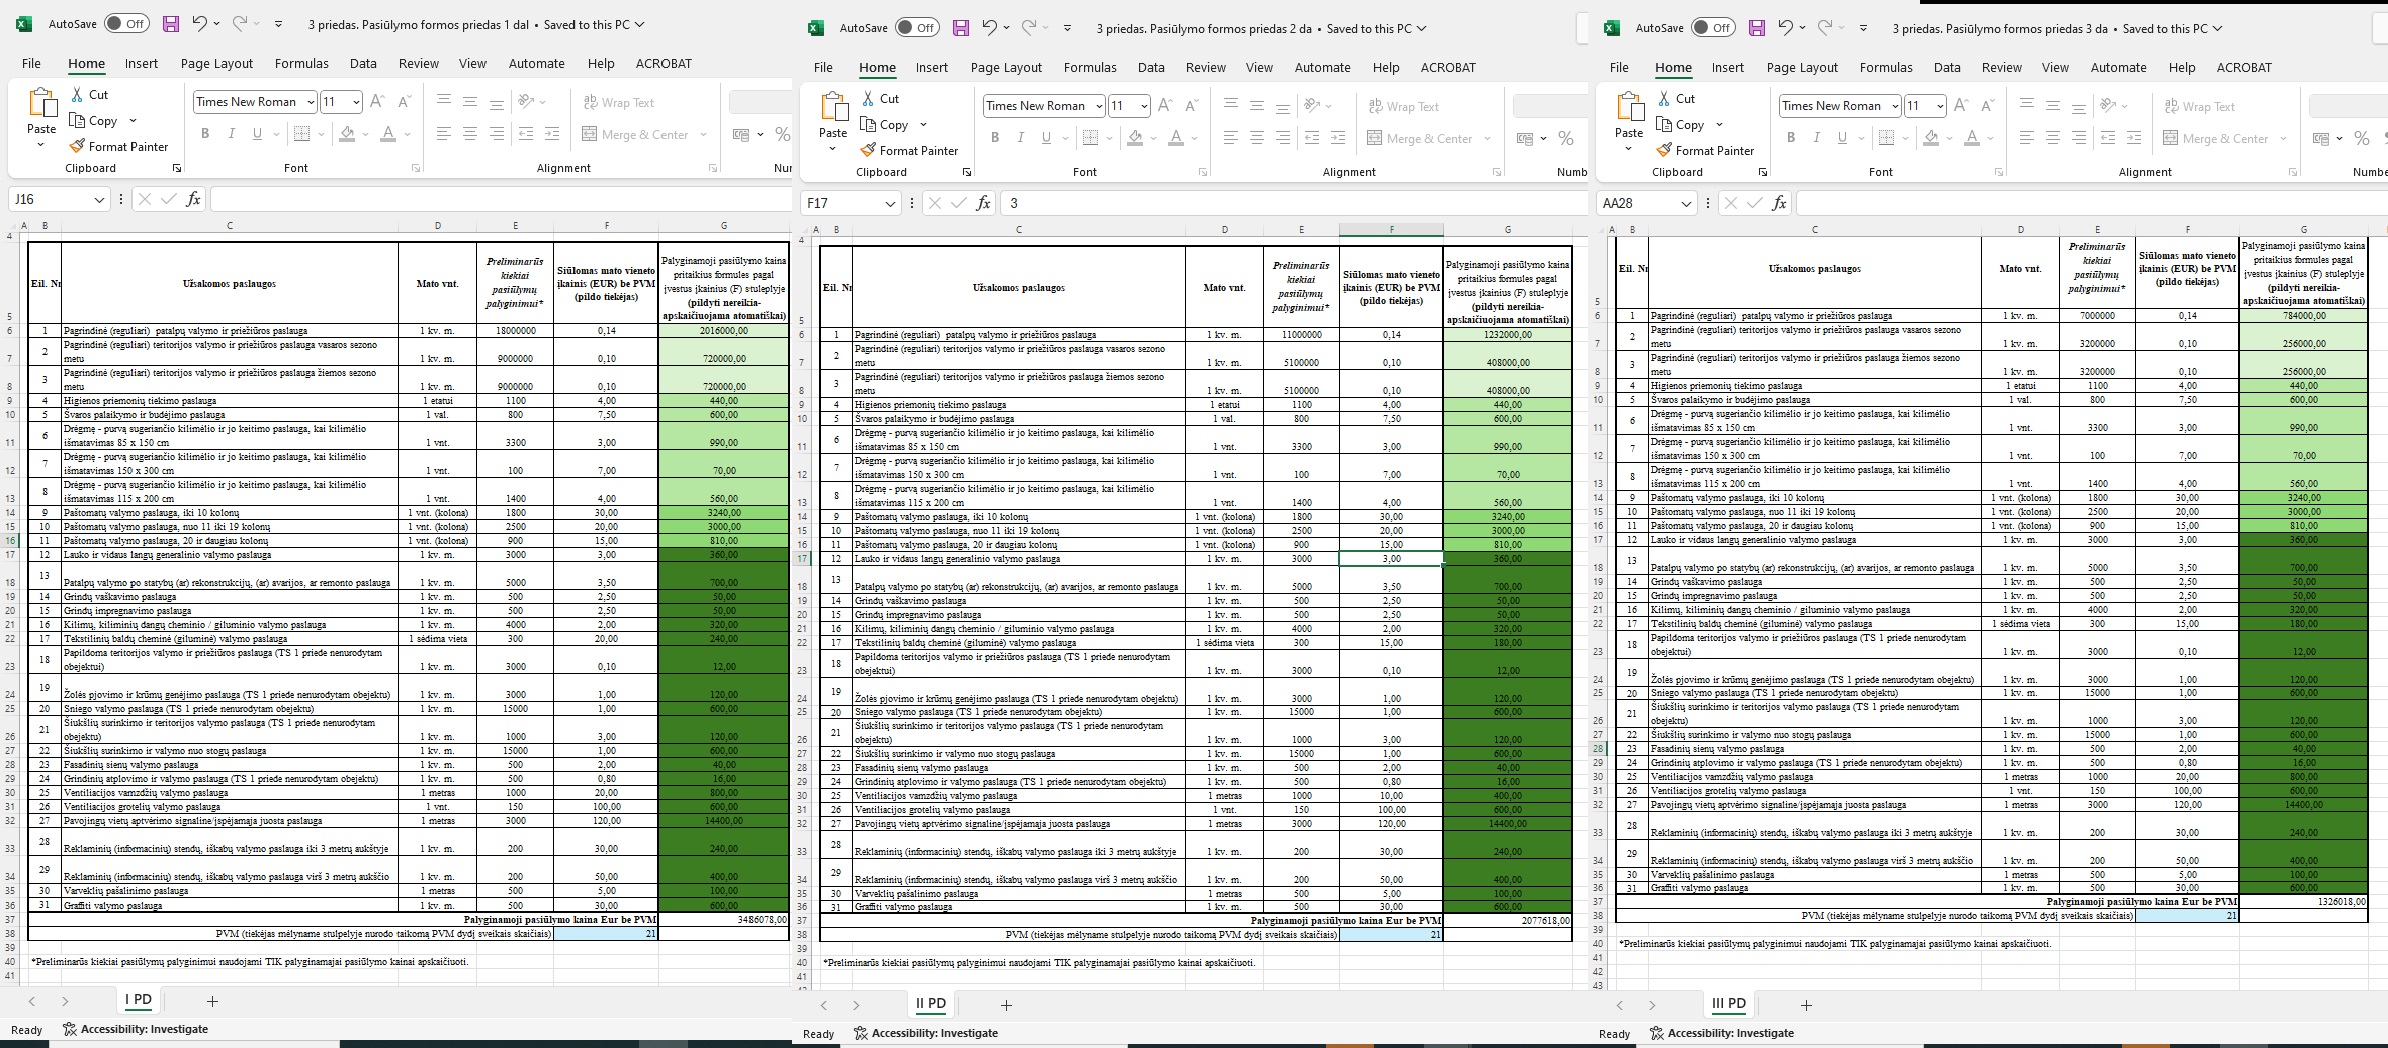The image size is (2388, 1048).
Task: Select the II PD sheet tab
Action: 930,1003
